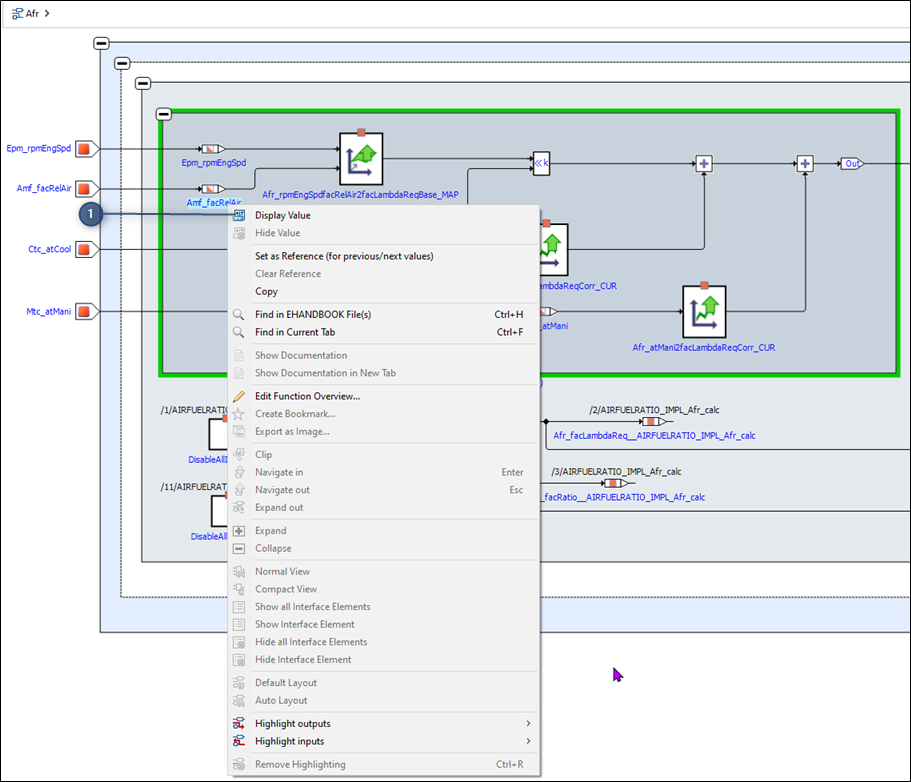Click the Out output port icon

click(851, 163)
